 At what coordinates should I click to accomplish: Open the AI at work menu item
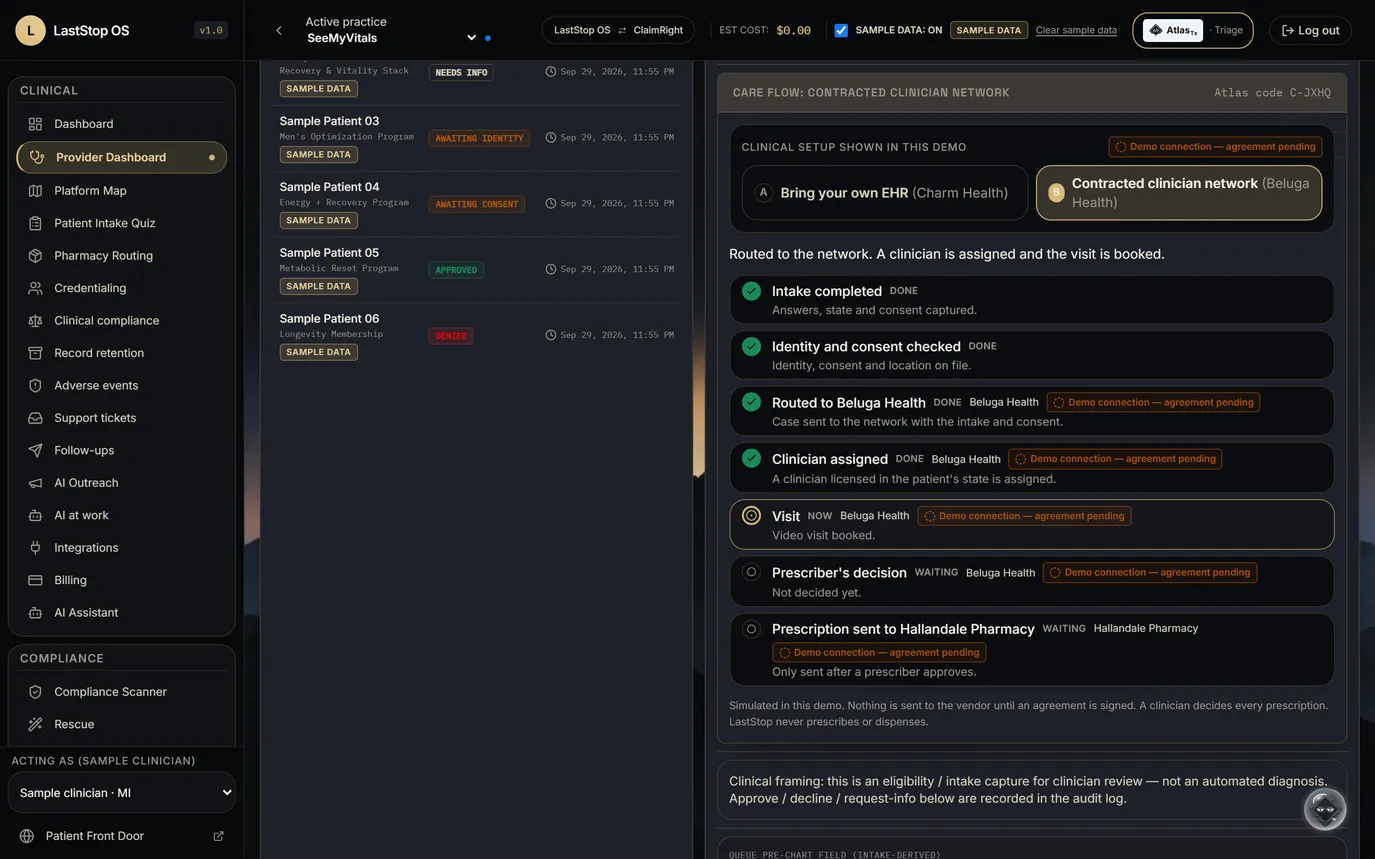point(122,515)
